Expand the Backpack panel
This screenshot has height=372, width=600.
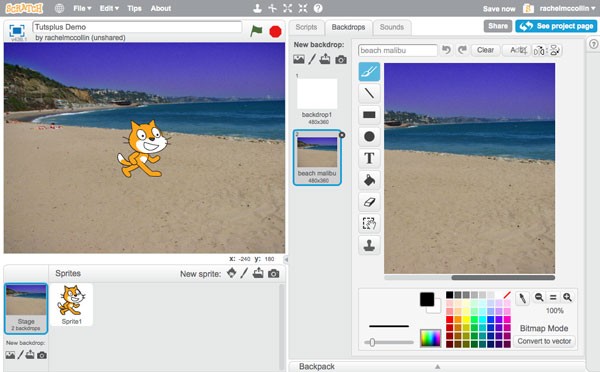coord(437,366)
